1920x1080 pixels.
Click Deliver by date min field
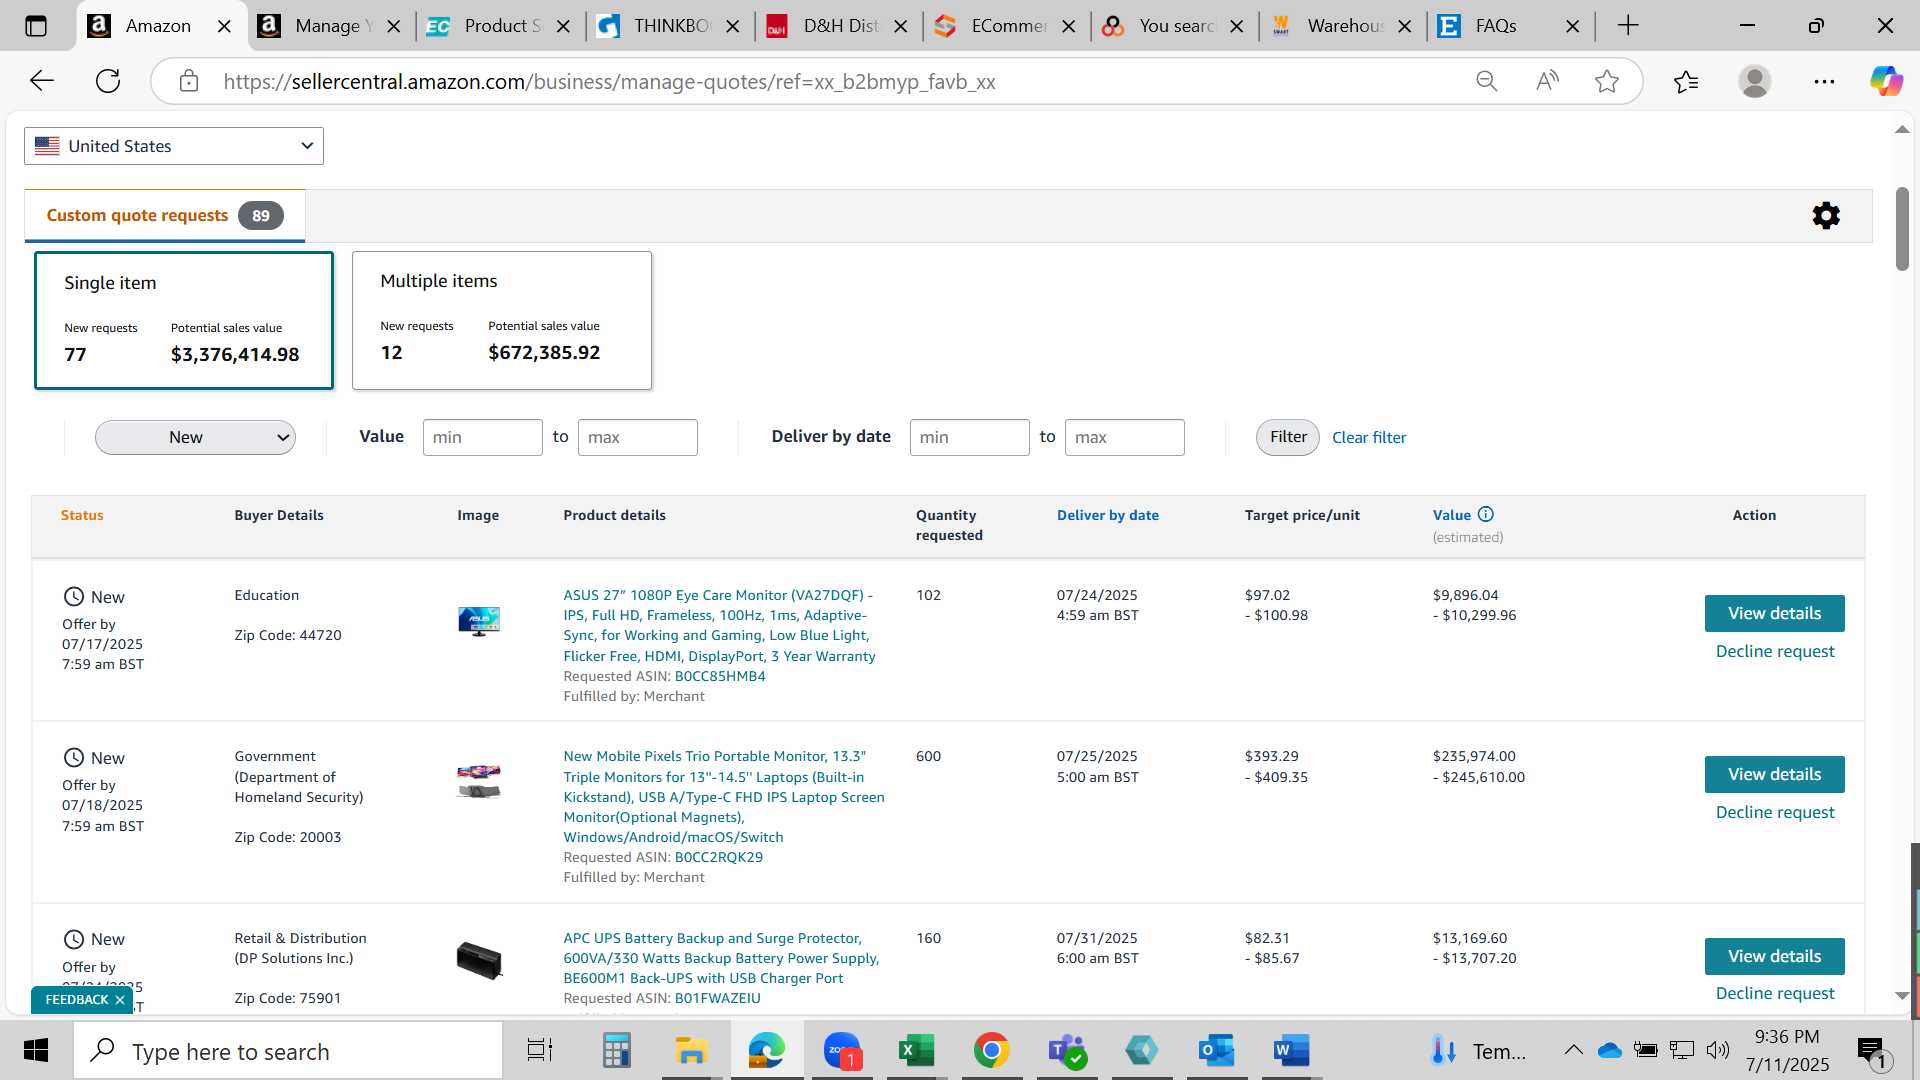click(970, 437)
